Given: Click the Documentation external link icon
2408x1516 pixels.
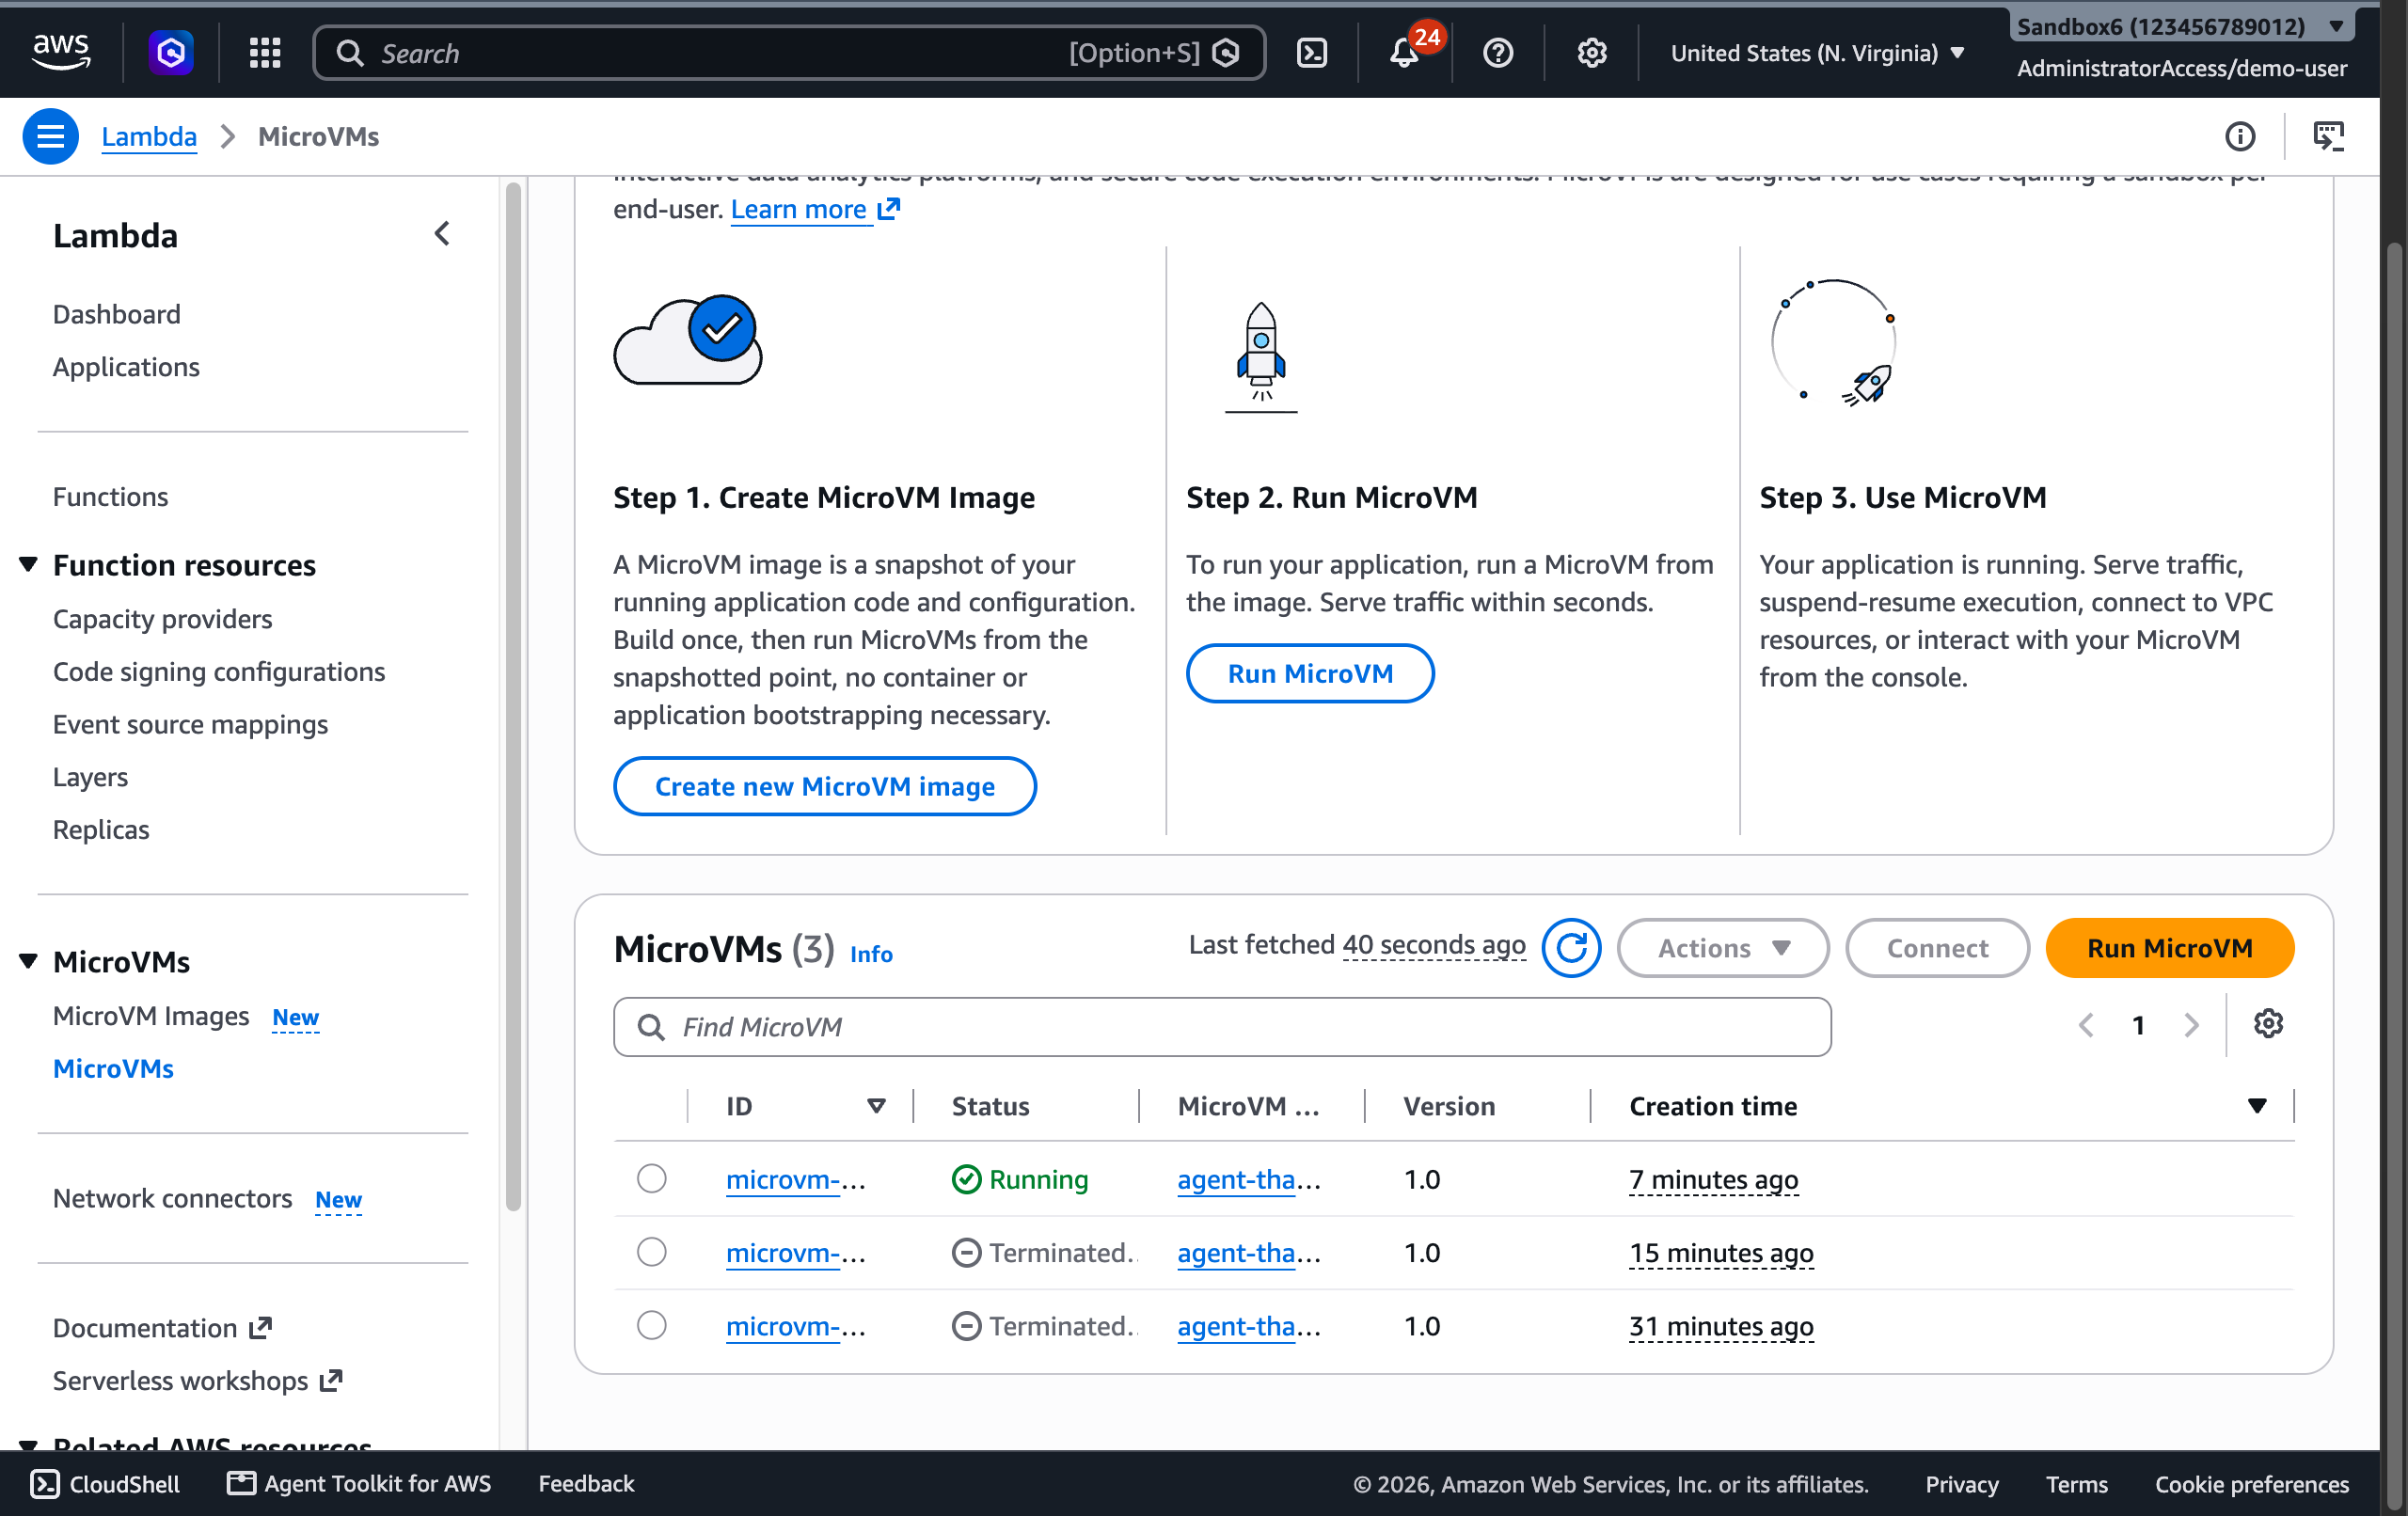Looking at the screenshot, I should 261,1328.
